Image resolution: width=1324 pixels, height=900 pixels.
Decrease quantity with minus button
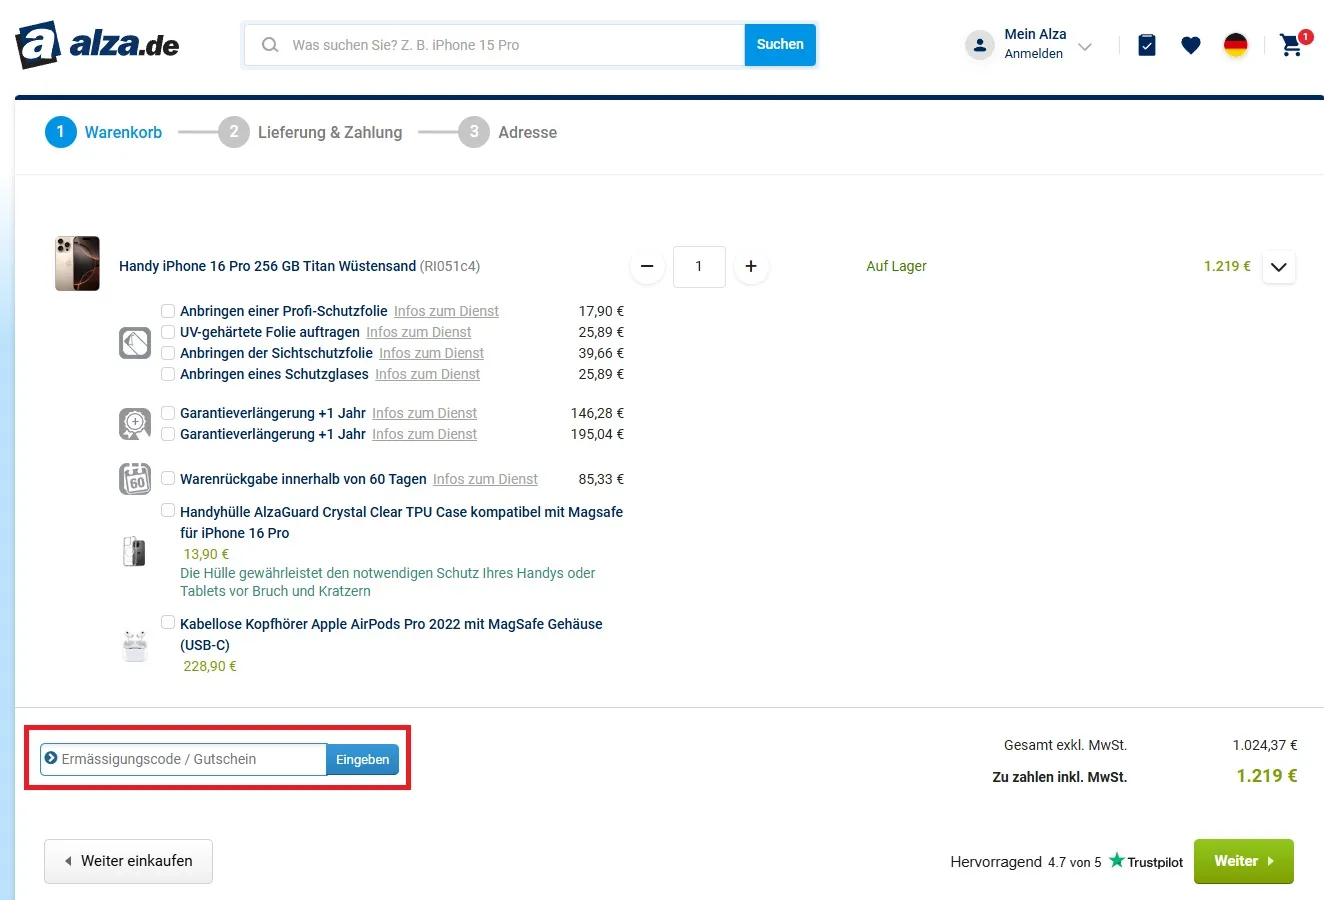(x=647, y=266)
